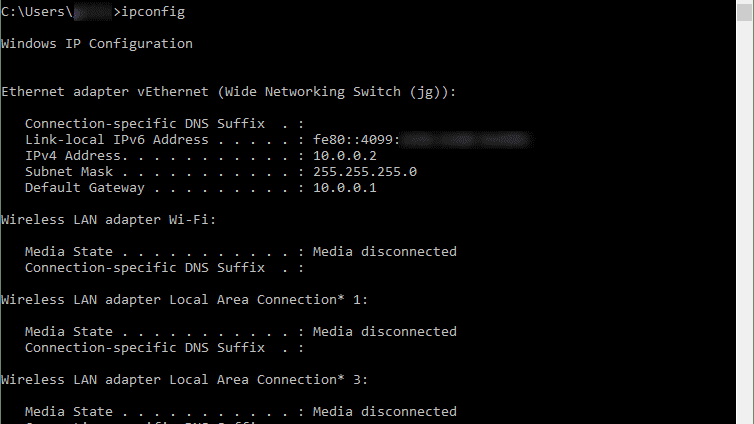Click the Ethernet adapter vEthernet header line
Viewport: 754px width, 424px height.
229,92
